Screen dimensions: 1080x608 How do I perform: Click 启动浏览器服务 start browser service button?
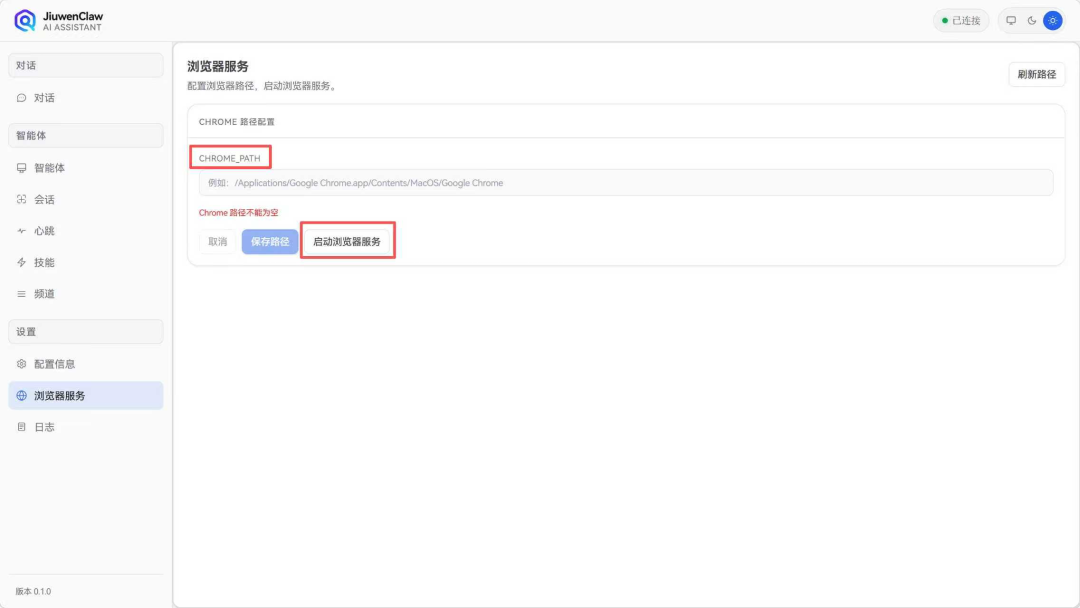click(347, 242)
